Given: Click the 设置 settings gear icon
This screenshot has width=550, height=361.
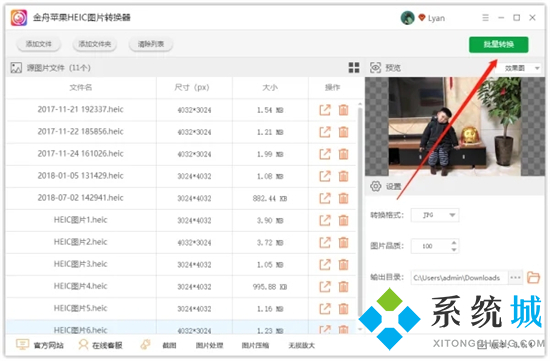Looking at the screenshot, I should (x=376, y=186).
